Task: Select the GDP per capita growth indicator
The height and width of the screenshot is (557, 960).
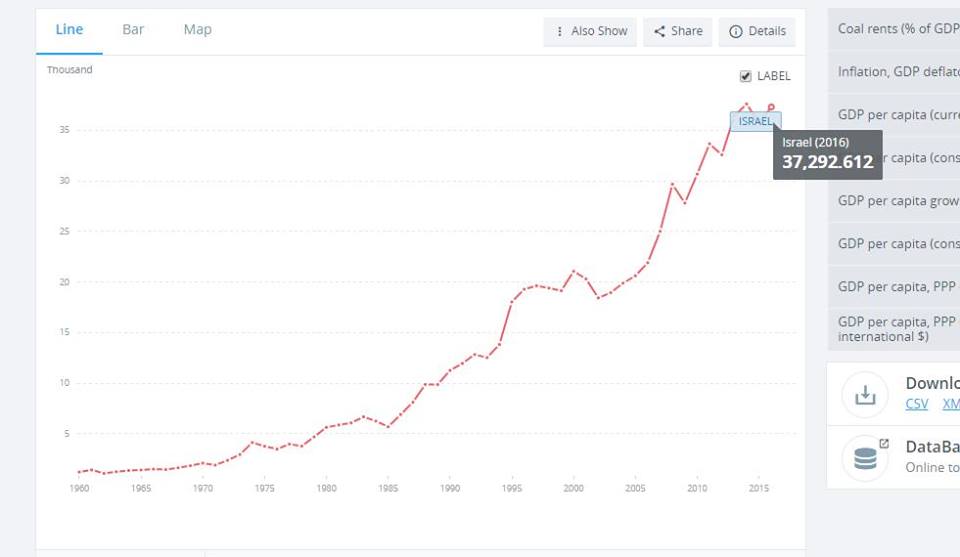Action: click(897, 200)
